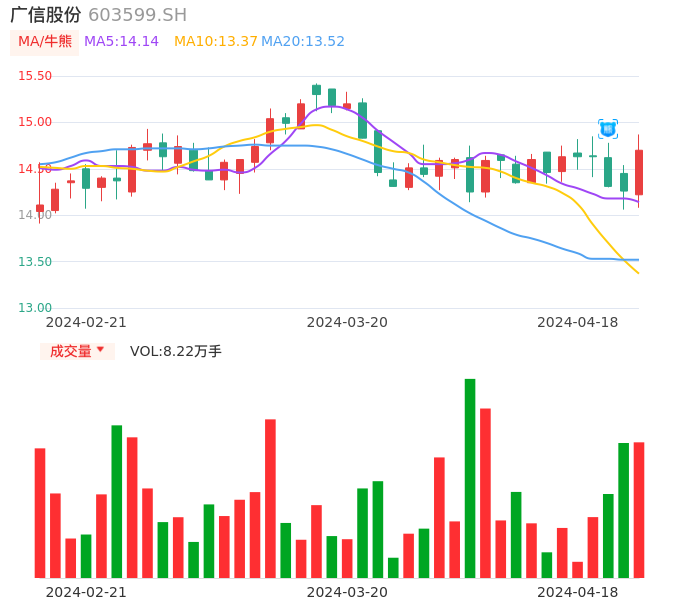
Task: Click the 2024-04-18 date label under the price chart
Action: pos(578,322)
